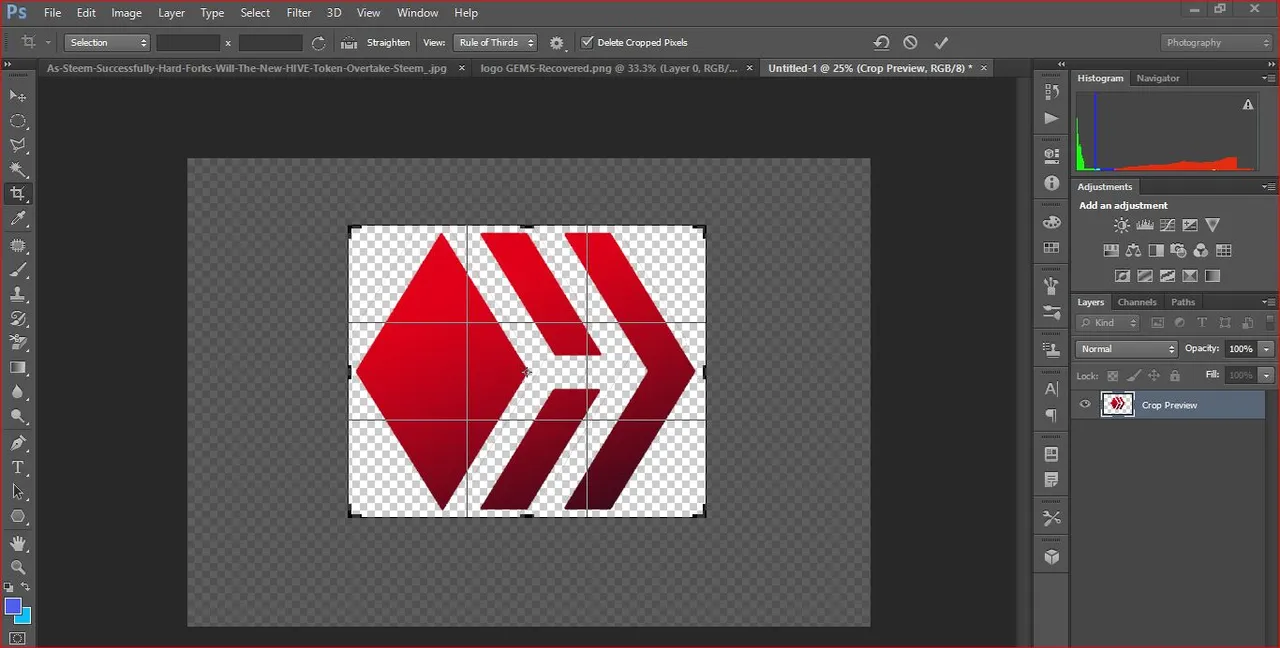Open the Filter menu
1280x648 pixels.
tap(299, 13)
